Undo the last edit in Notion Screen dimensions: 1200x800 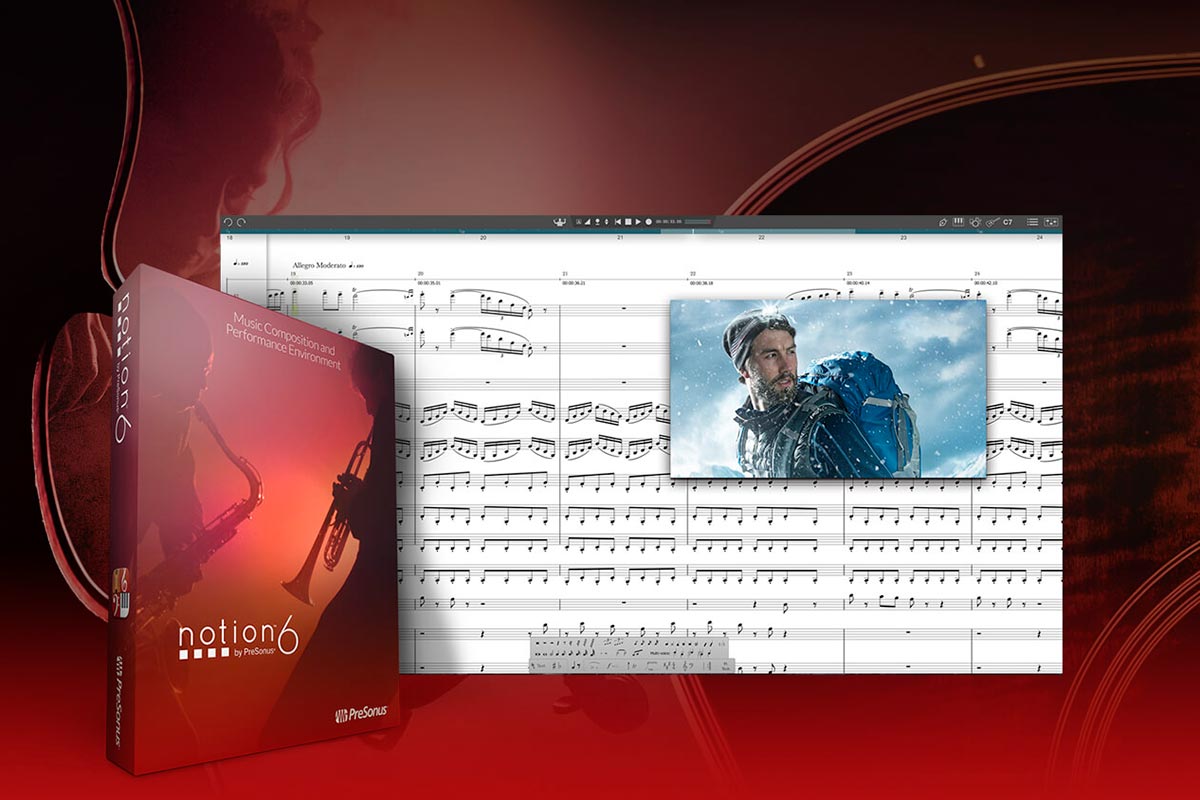(x=228, y=222)
